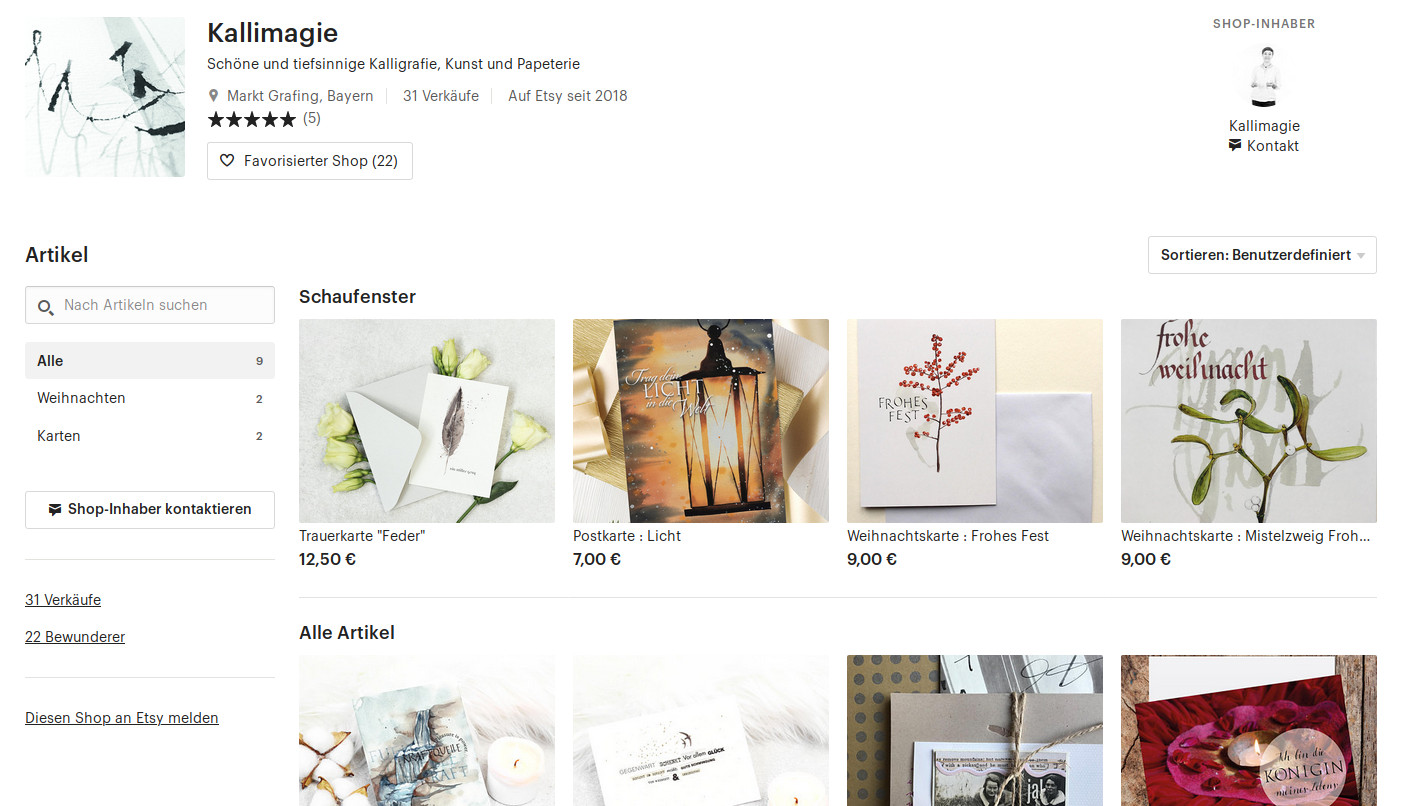Viewport: 1407px width, 806px height.
Task: Click the shop owner's avatar photo
Action: (x=1264, y=77)
